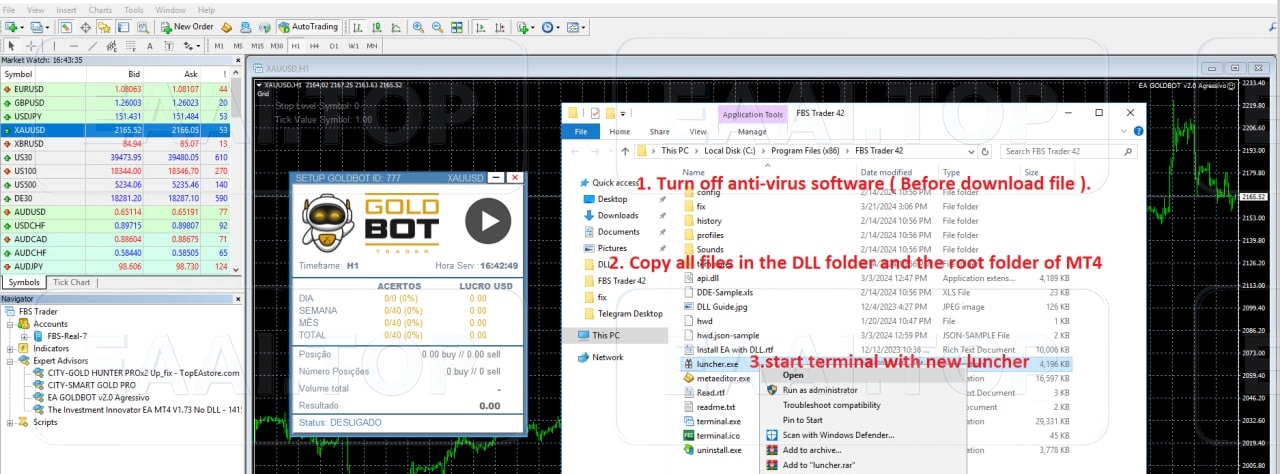Click the GoldBot play button
This screenshot has height=474, width=1280.
[x=488, y=219]
